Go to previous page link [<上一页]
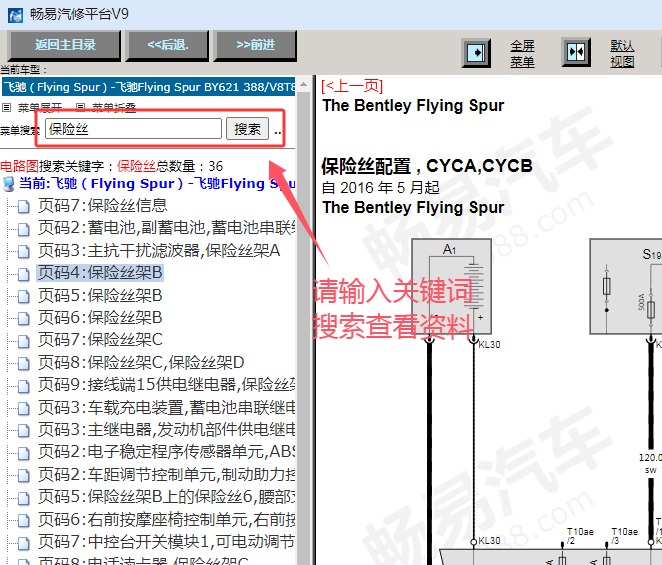The image size is (662, 565). pos(352,86)
